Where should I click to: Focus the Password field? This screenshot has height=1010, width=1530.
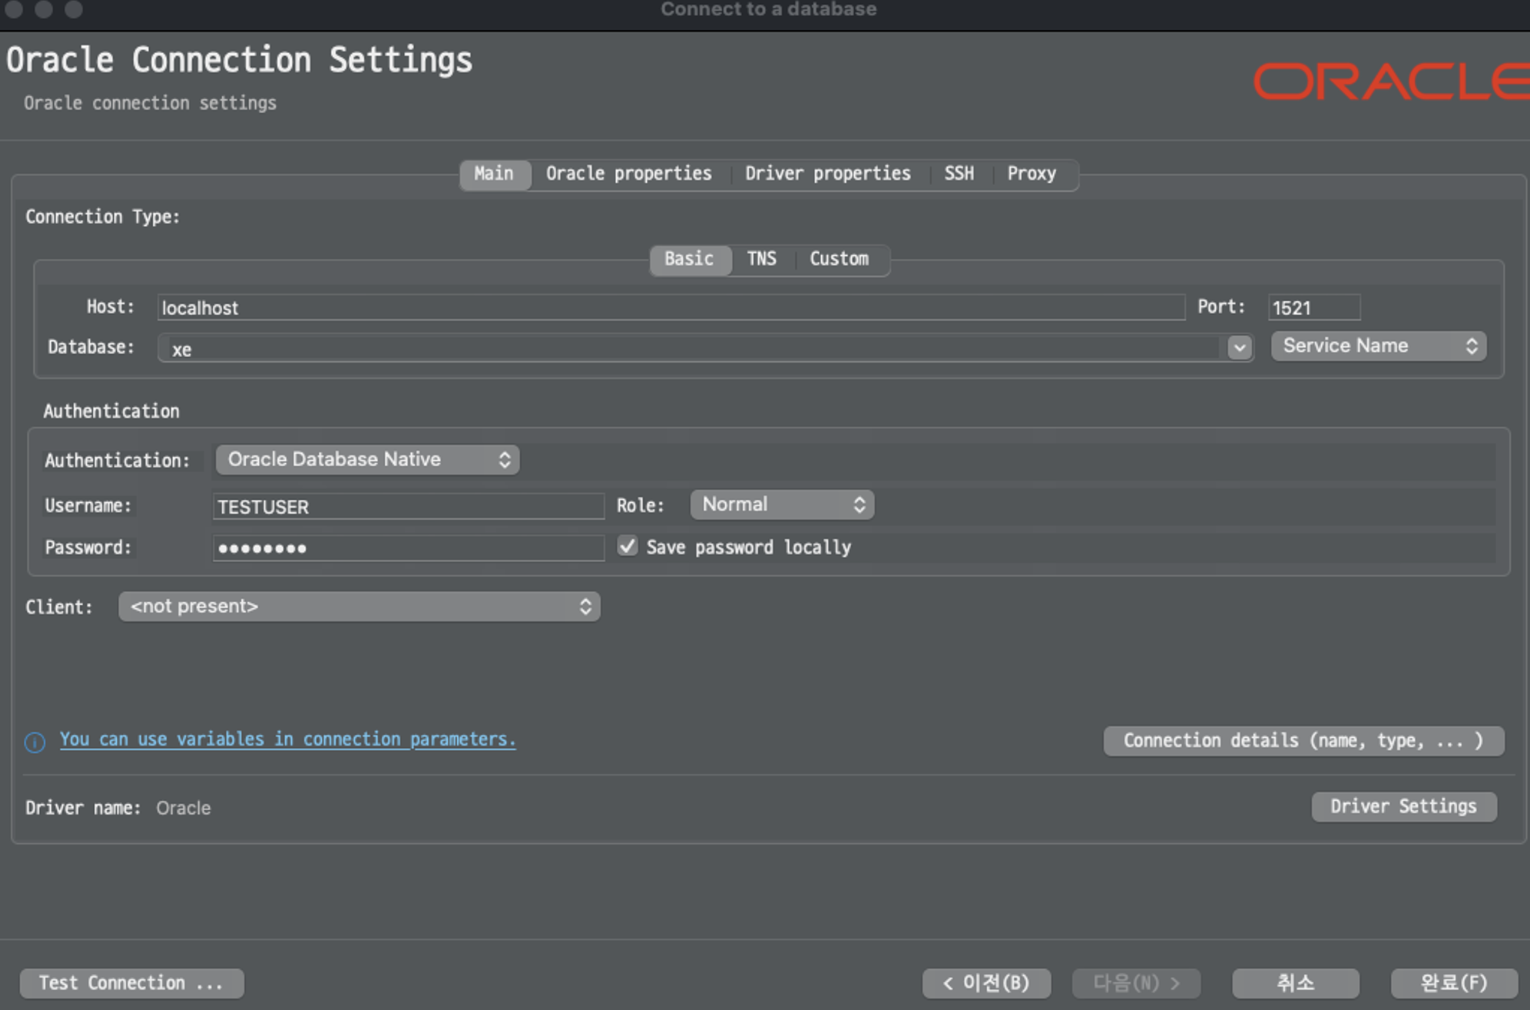point(408,548)
